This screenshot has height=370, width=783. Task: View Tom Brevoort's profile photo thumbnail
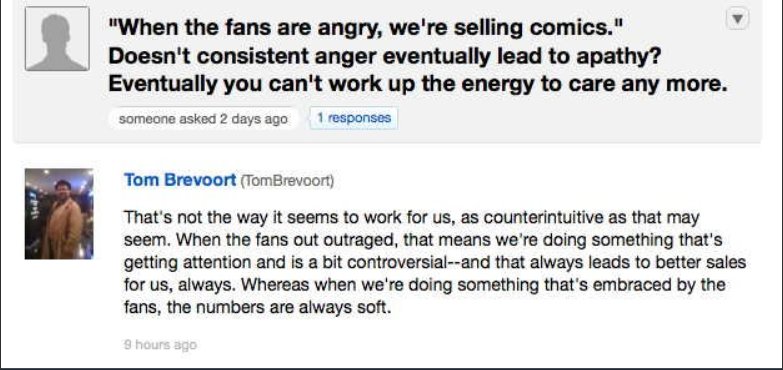(59, 214)
